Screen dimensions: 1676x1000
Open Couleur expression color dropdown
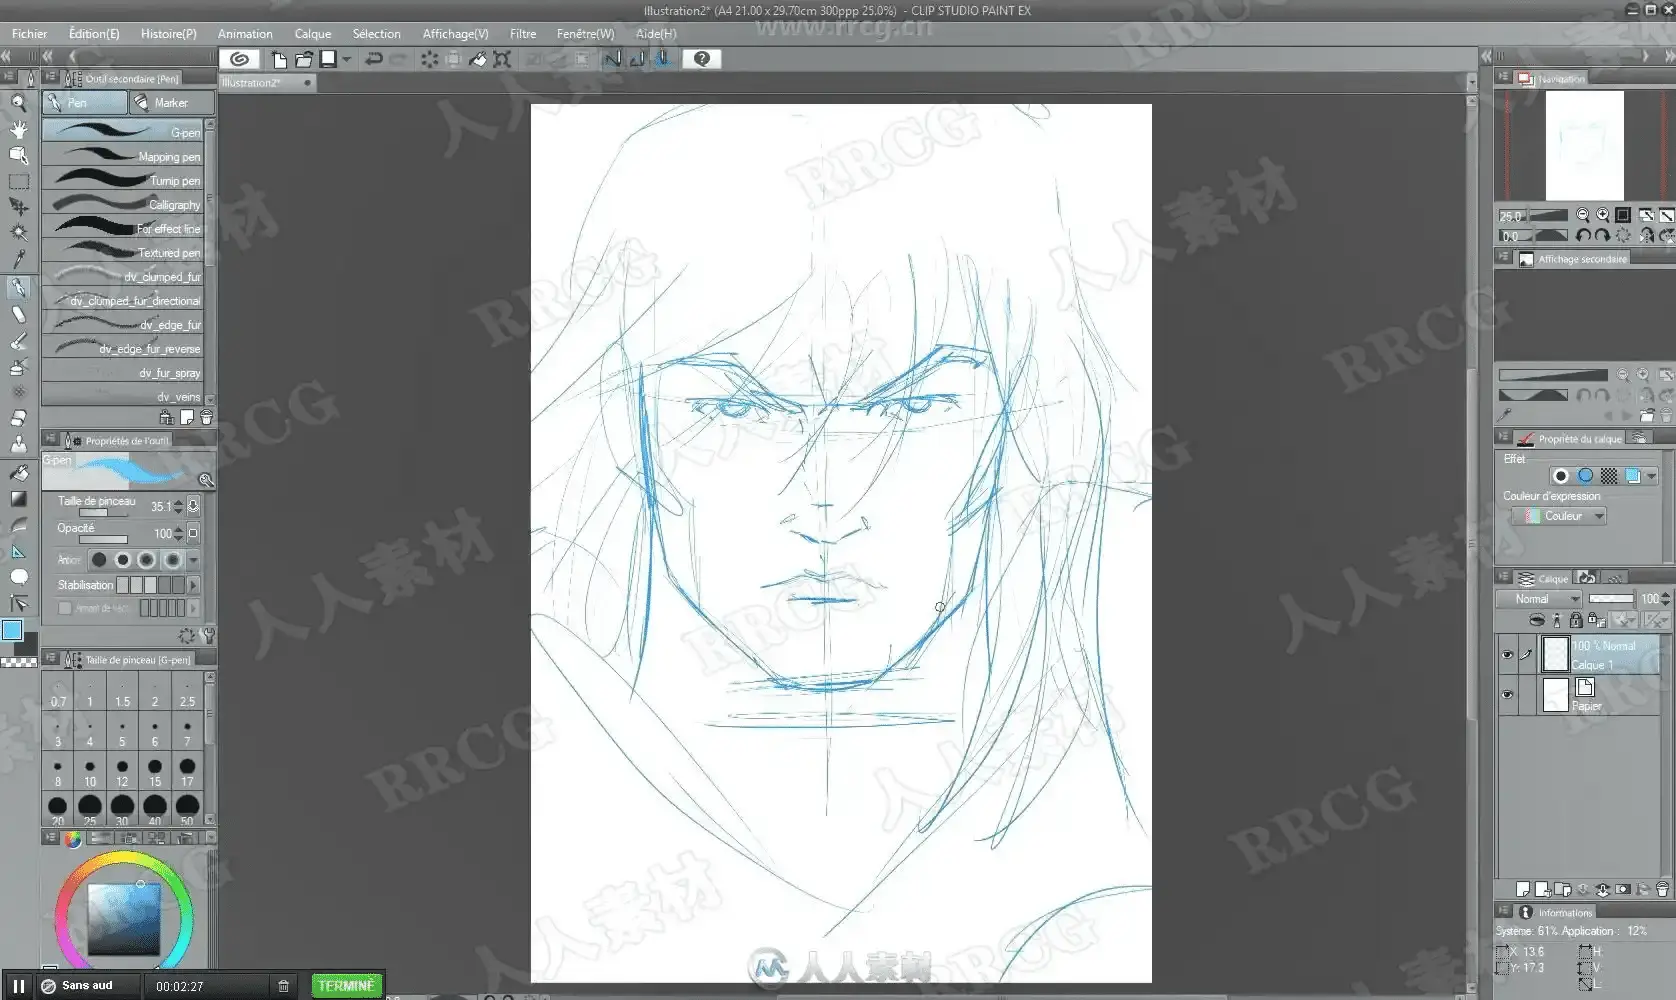(1558, 516)
